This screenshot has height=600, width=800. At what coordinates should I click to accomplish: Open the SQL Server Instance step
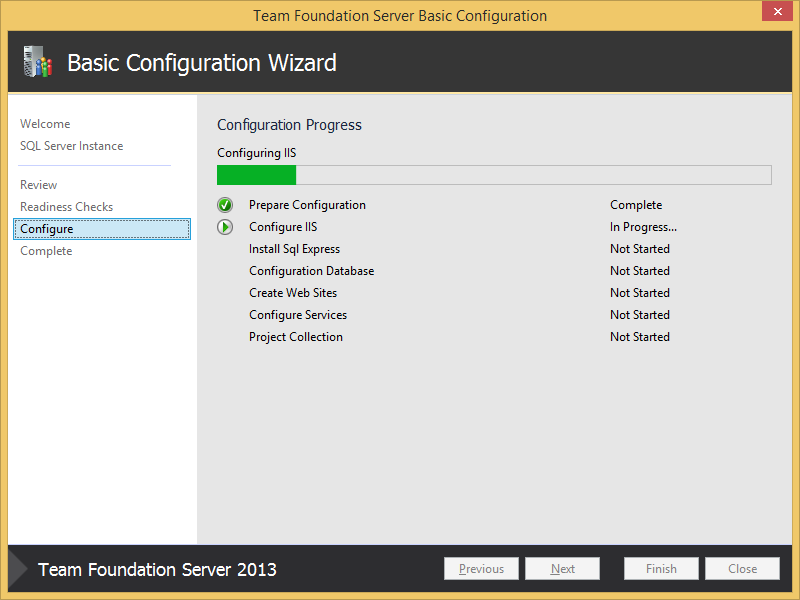(x=72, y=146)
